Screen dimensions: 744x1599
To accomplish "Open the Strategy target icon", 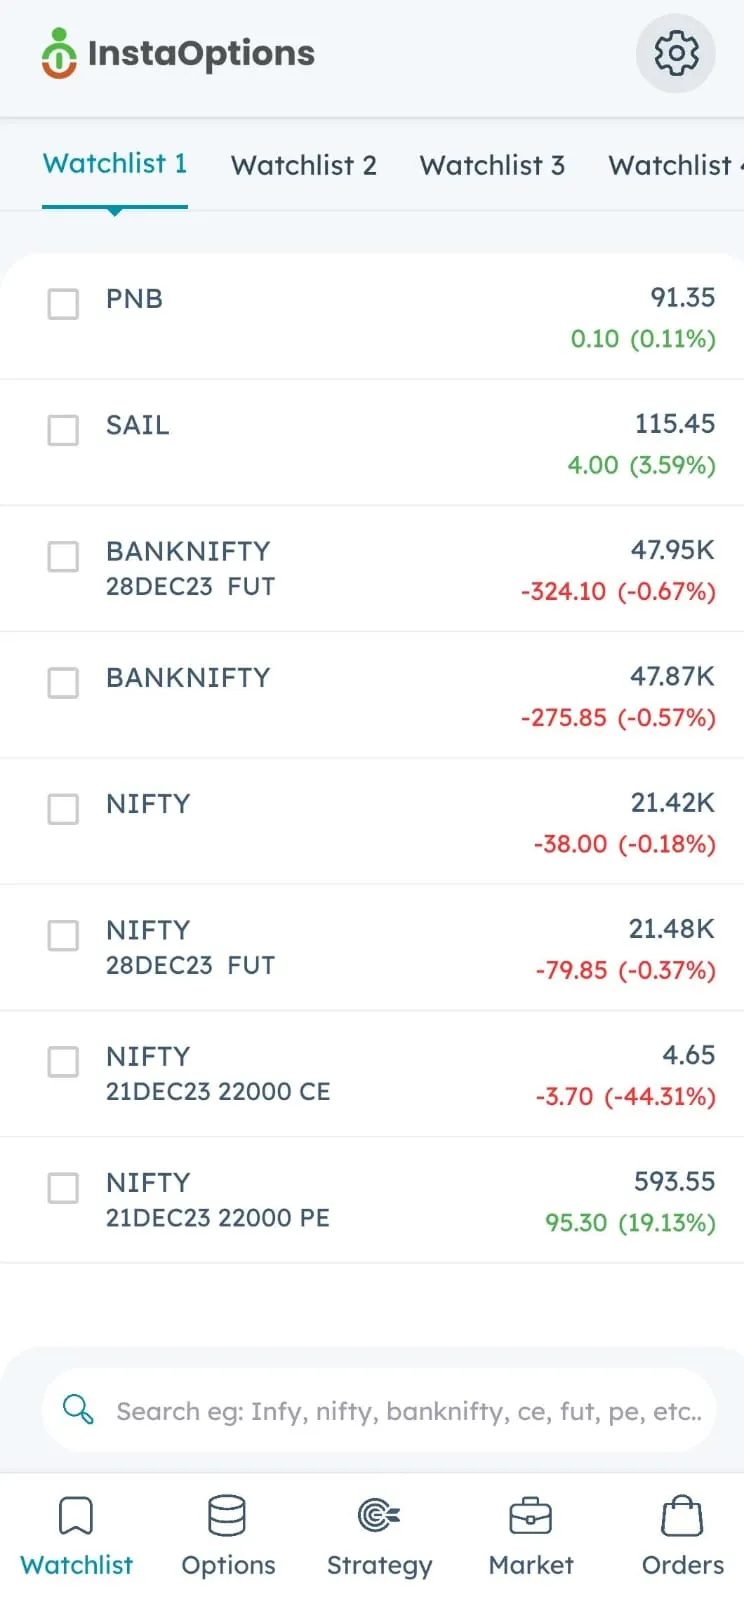I will tap(379, 1515).
